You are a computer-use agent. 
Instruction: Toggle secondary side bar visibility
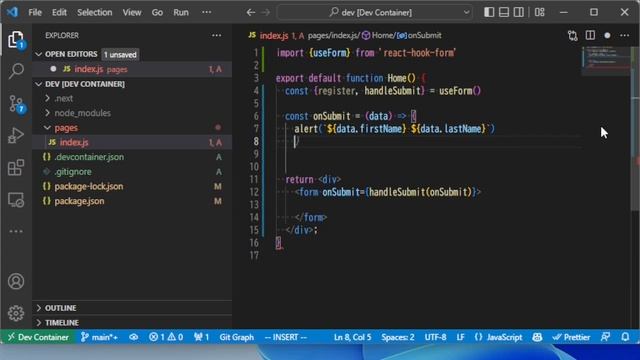519,12
